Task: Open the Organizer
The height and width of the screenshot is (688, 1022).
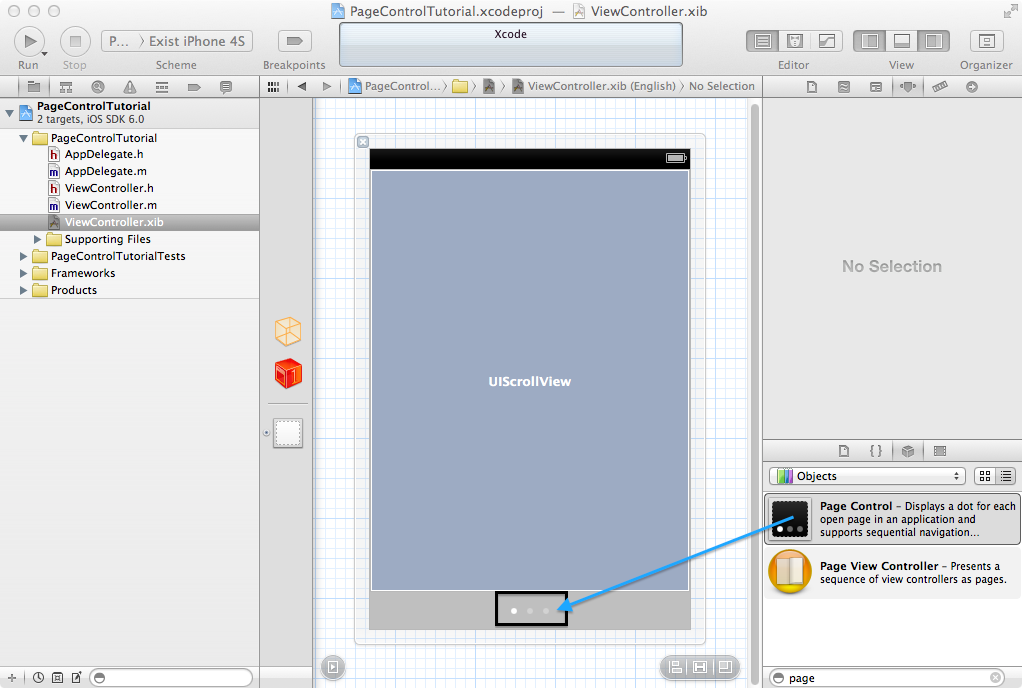Action: 986,40
